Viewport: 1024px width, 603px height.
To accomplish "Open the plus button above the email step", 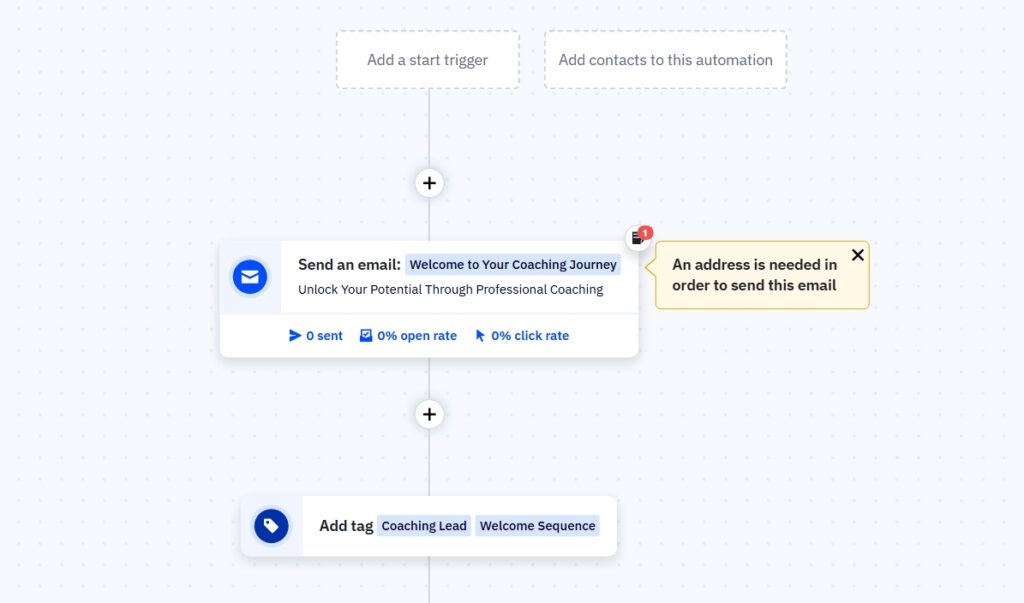I will click(428, 183).
